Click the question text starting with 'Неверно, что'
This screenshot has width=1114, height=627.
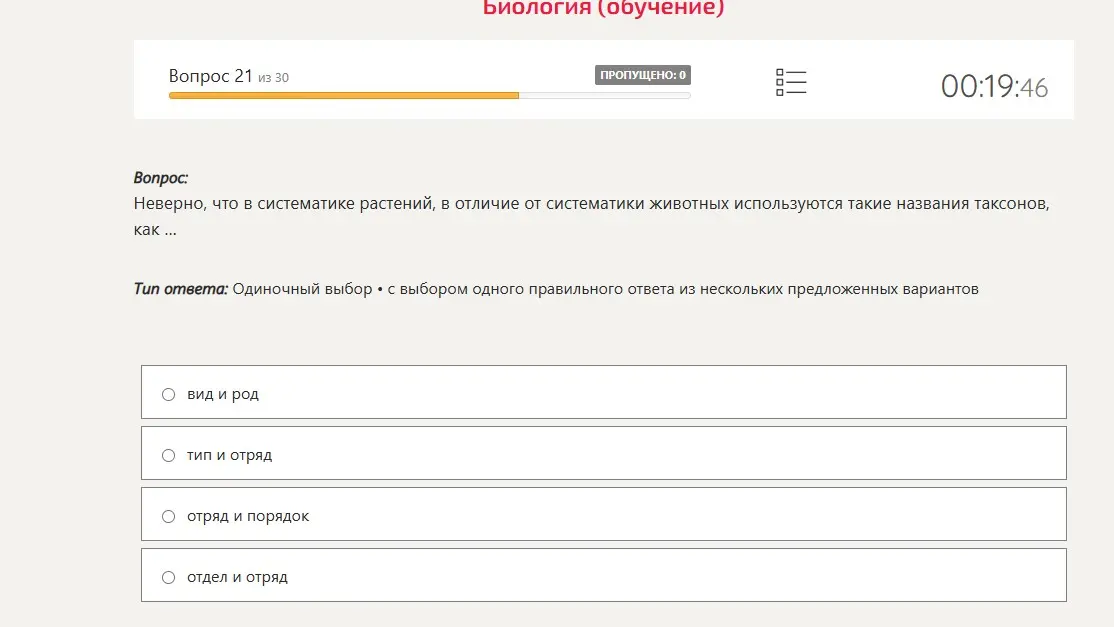[591, 216]
